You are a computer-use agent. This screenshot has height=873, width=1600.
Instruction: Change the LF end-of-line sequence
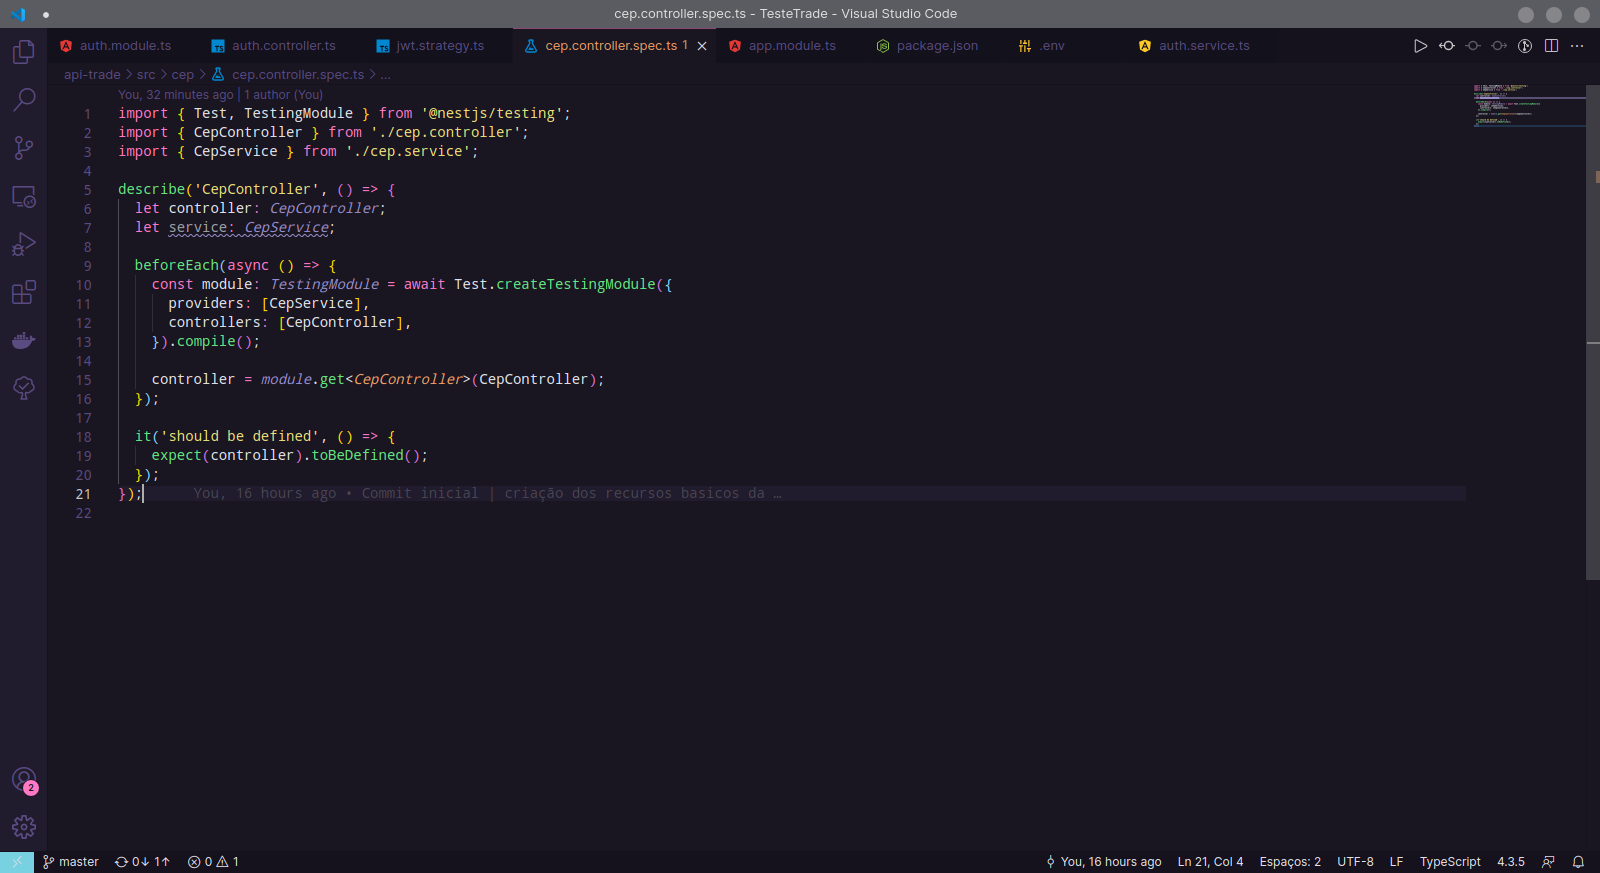(1396, 862)
